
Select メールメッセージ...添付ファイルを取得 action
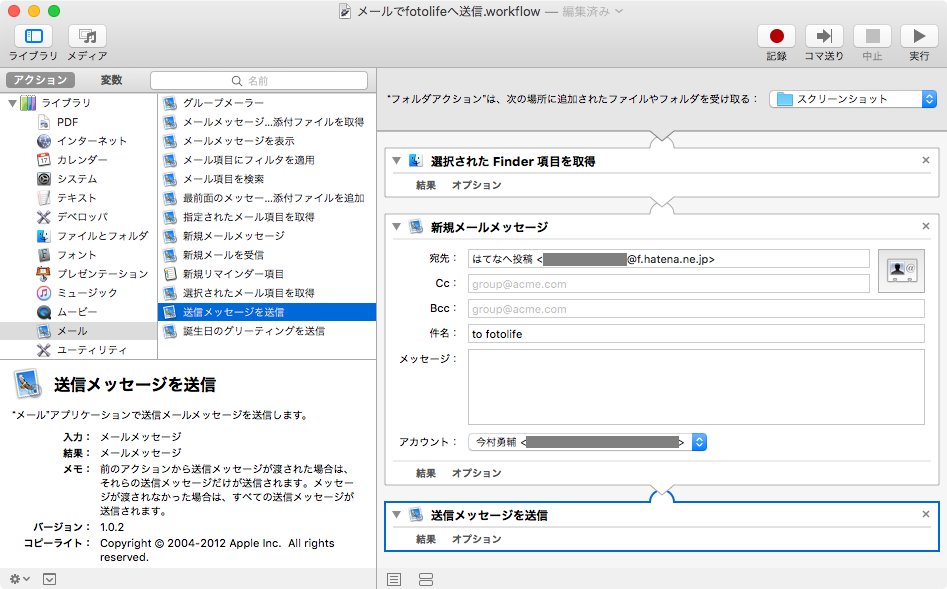click(266, 122)
